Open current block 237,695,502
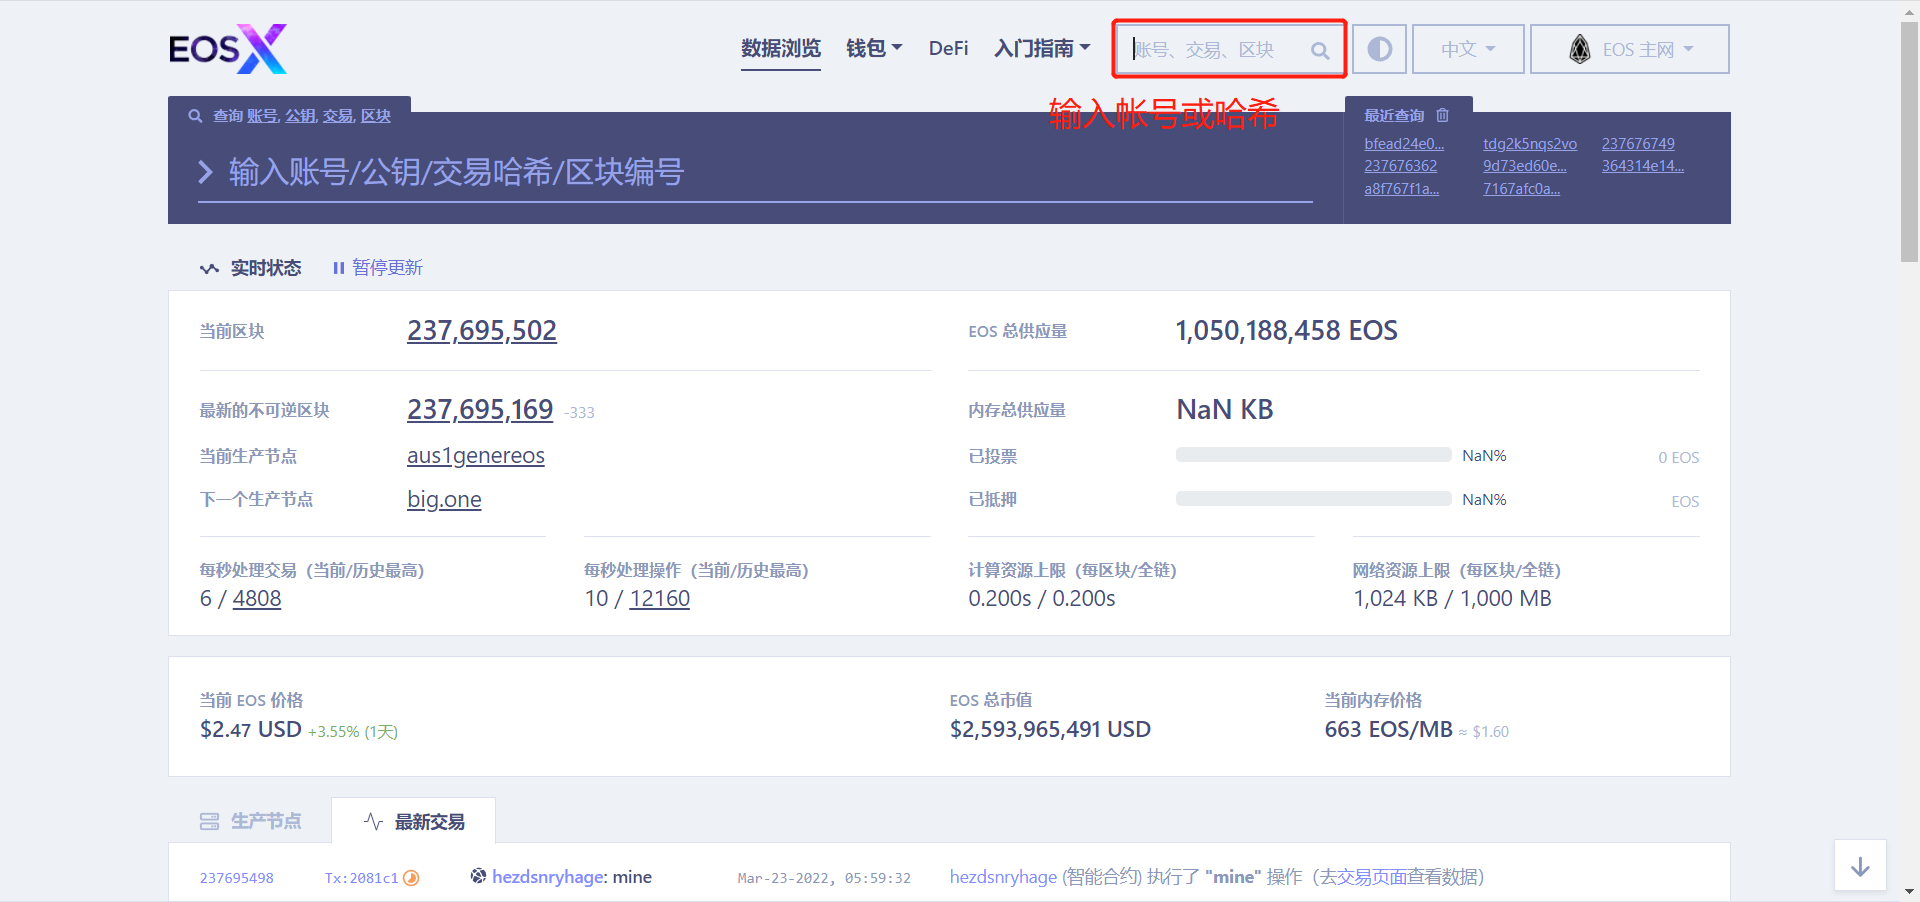The height and width of the screenshot is (902, 1920). pyautogui.click(x=481, y=331)
